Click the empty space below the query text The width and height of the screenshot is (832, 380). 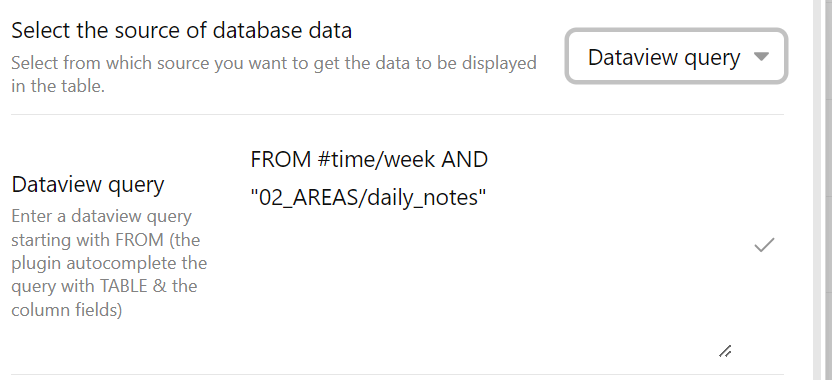tap(478, 281)
